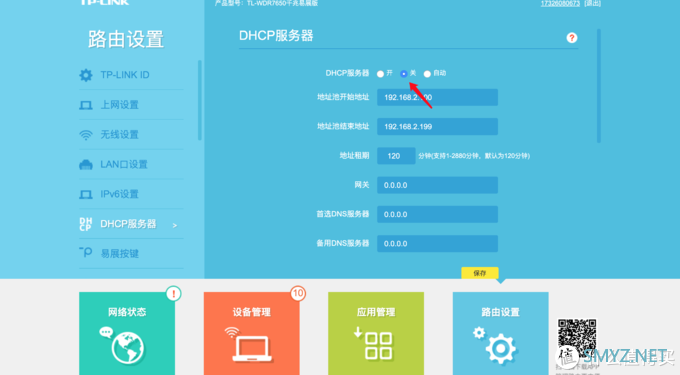Click the 无线设置 wifi icon
680x375 pixels.
click(86, 135)
